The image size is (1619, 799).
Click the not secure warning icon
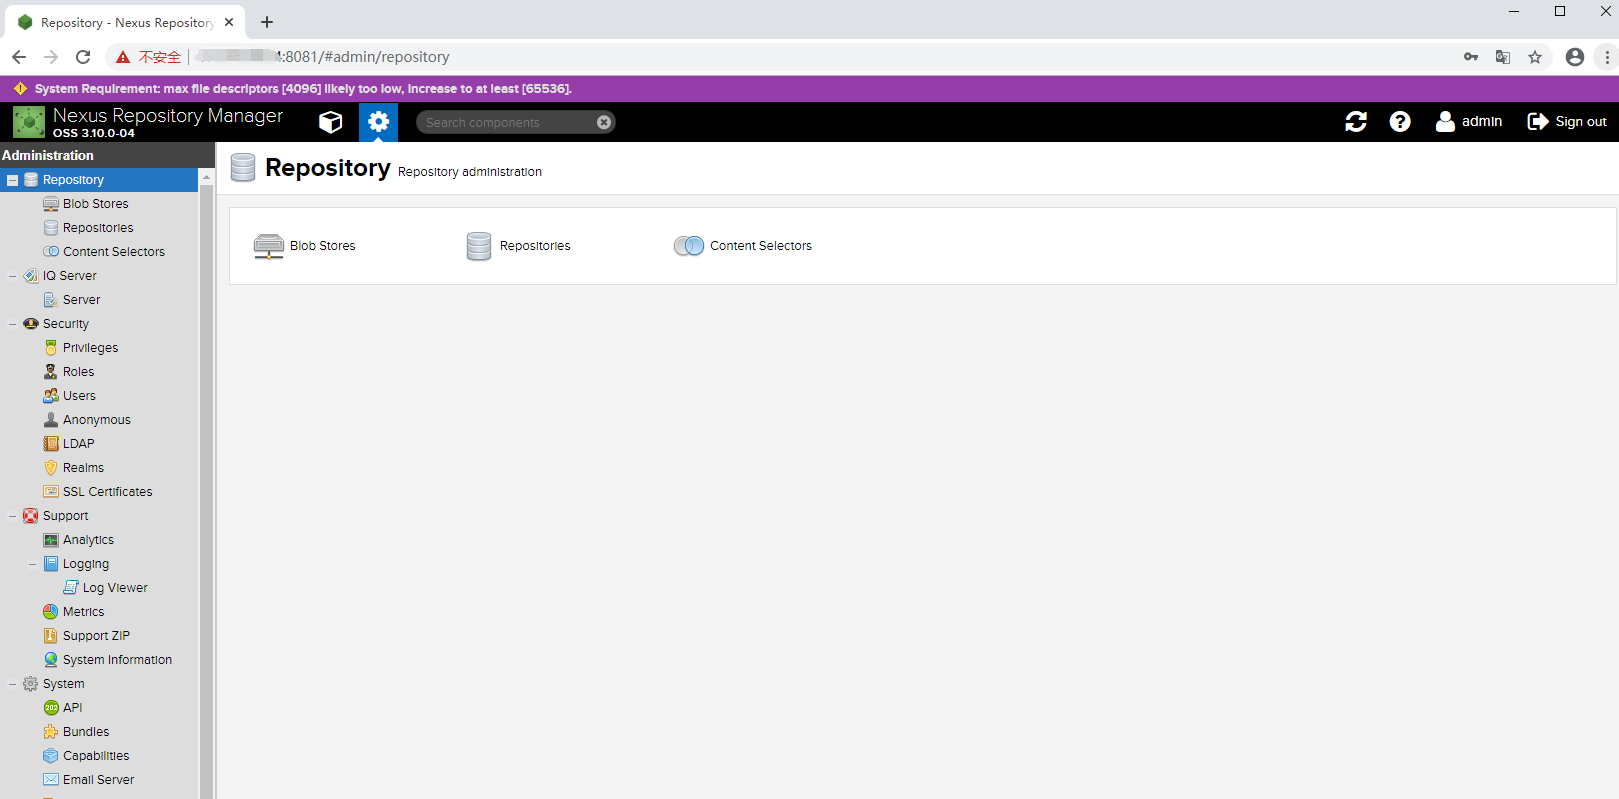123,57
